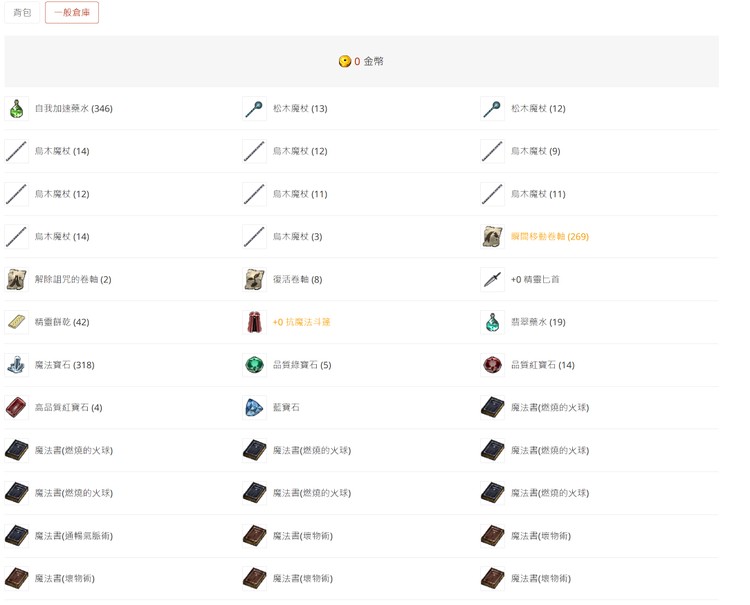Open the 復活卷軸 (8) item label
This screenshot has width=750, height=605.
297,280
